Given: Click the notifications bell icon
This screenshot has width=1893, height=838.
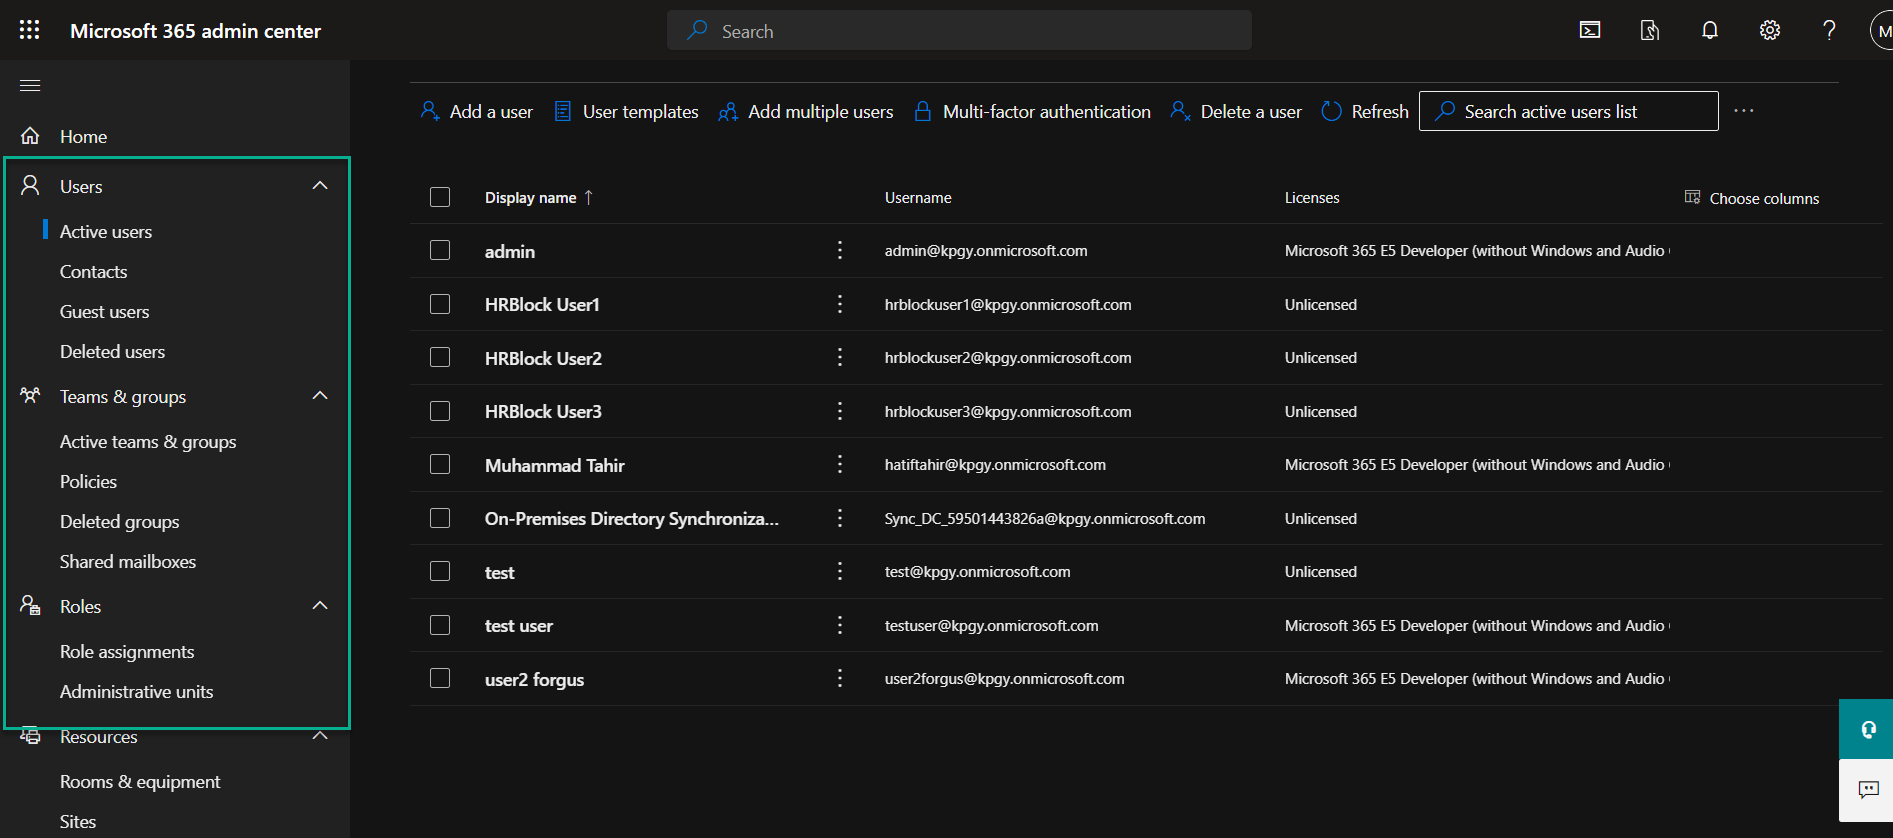Looking at the screenshot, I should [1710, 30].
